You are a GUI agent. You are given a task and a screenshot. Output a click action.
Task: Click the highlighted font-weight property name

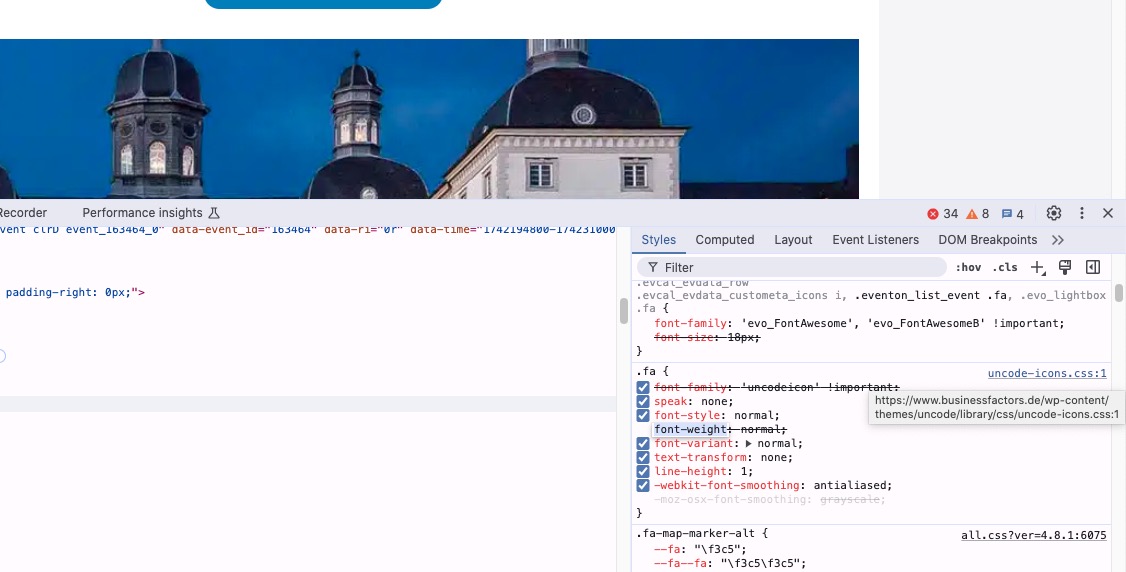click(690, 429)
